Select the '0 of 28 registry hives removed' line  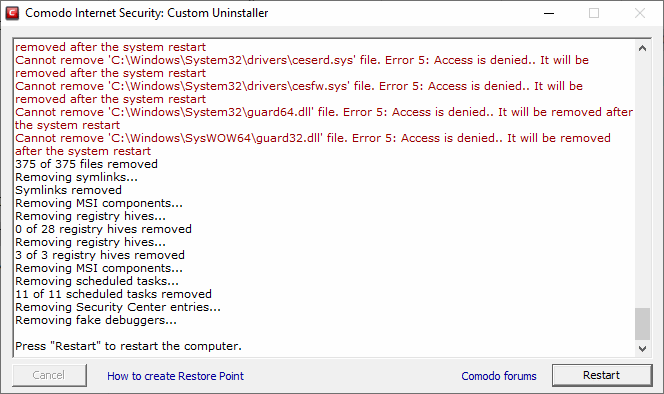click(103, 229)
